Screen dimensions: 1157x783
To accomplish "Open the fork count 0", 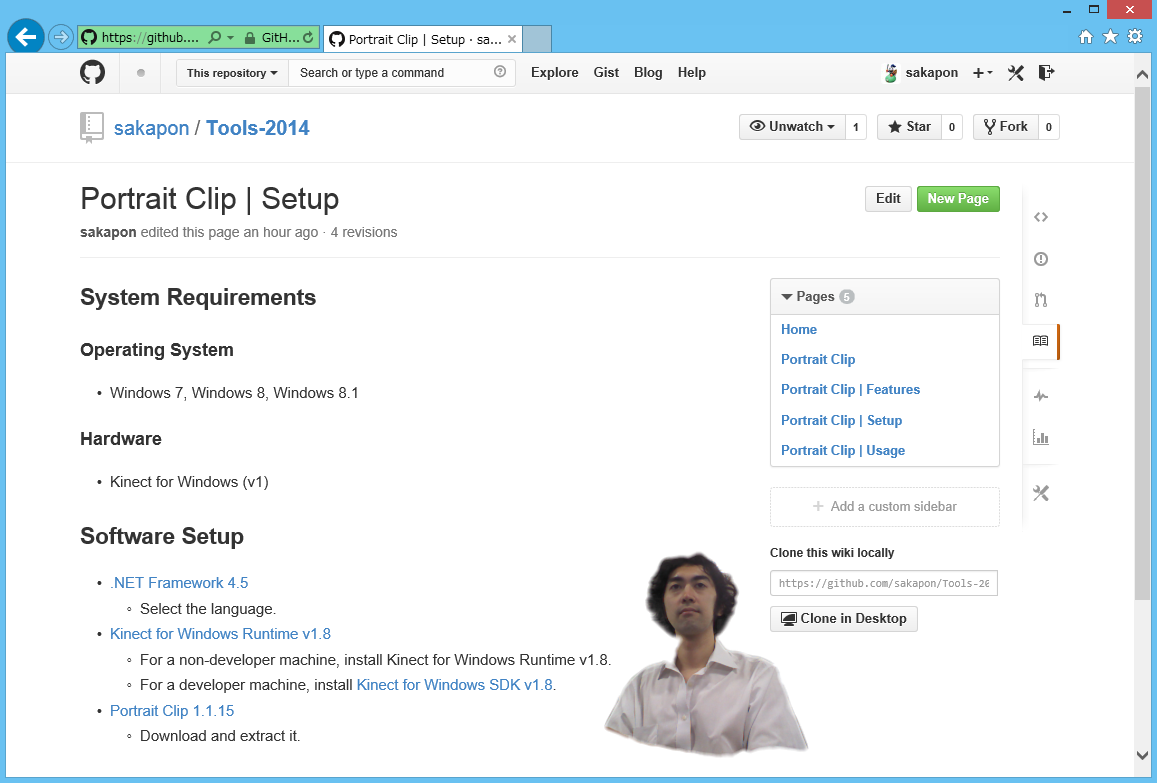I will [1049, 127].
